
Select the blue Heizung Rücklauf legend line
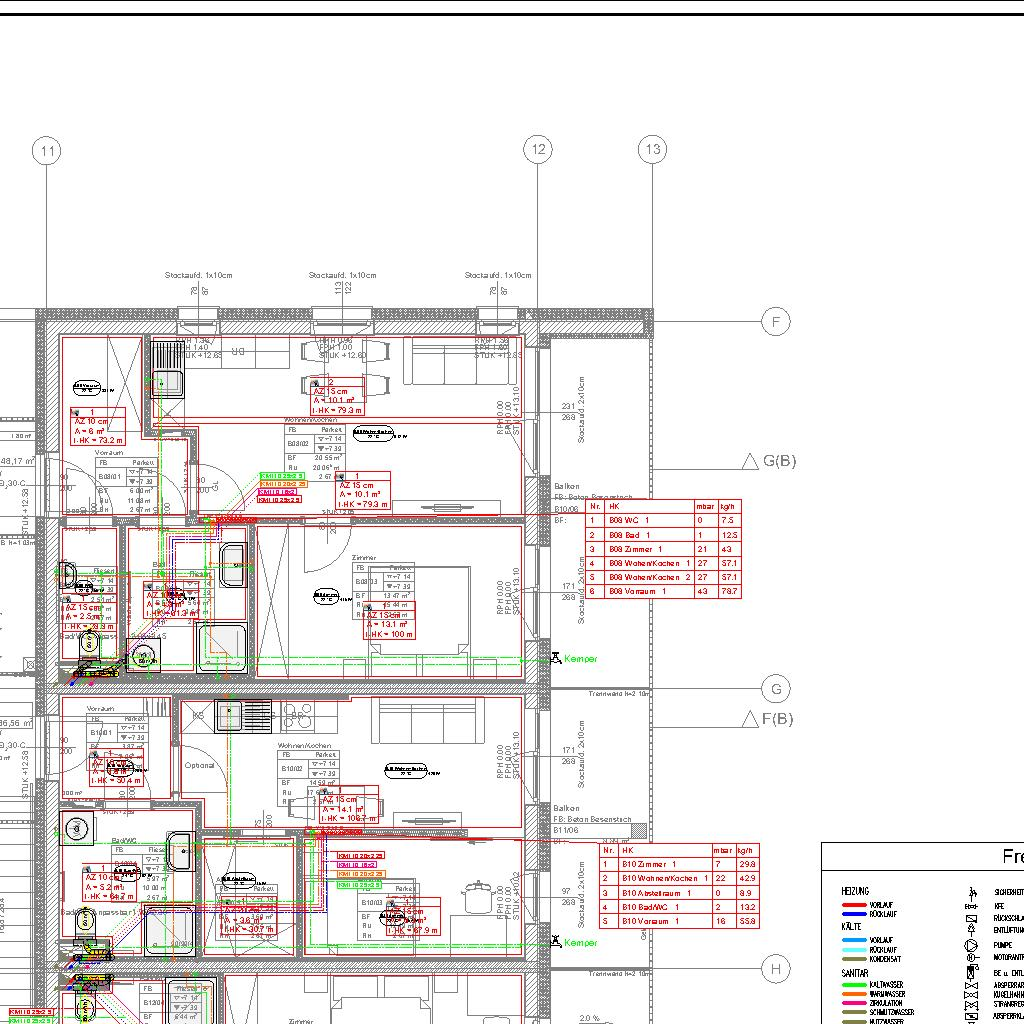click(x=854, y=914)
